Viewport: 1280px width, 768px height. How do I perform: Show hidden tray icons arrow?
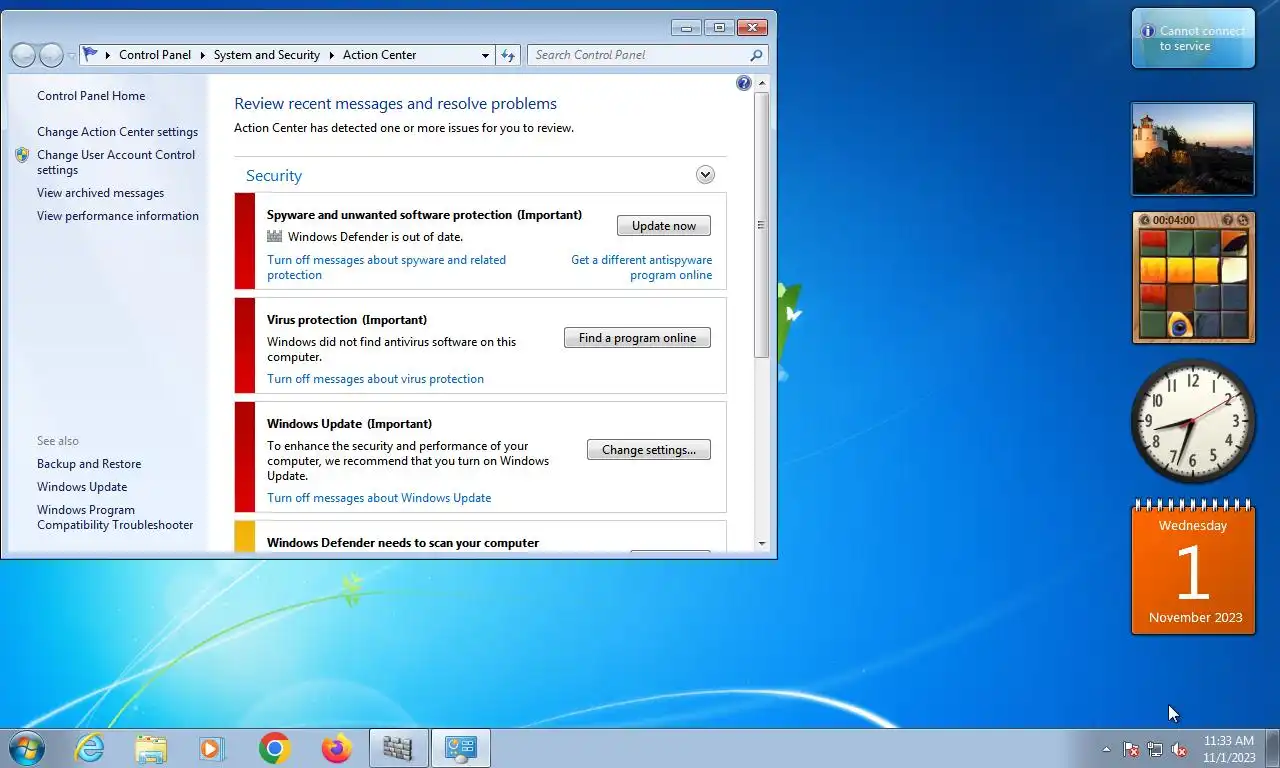(x=1106, y=749)
